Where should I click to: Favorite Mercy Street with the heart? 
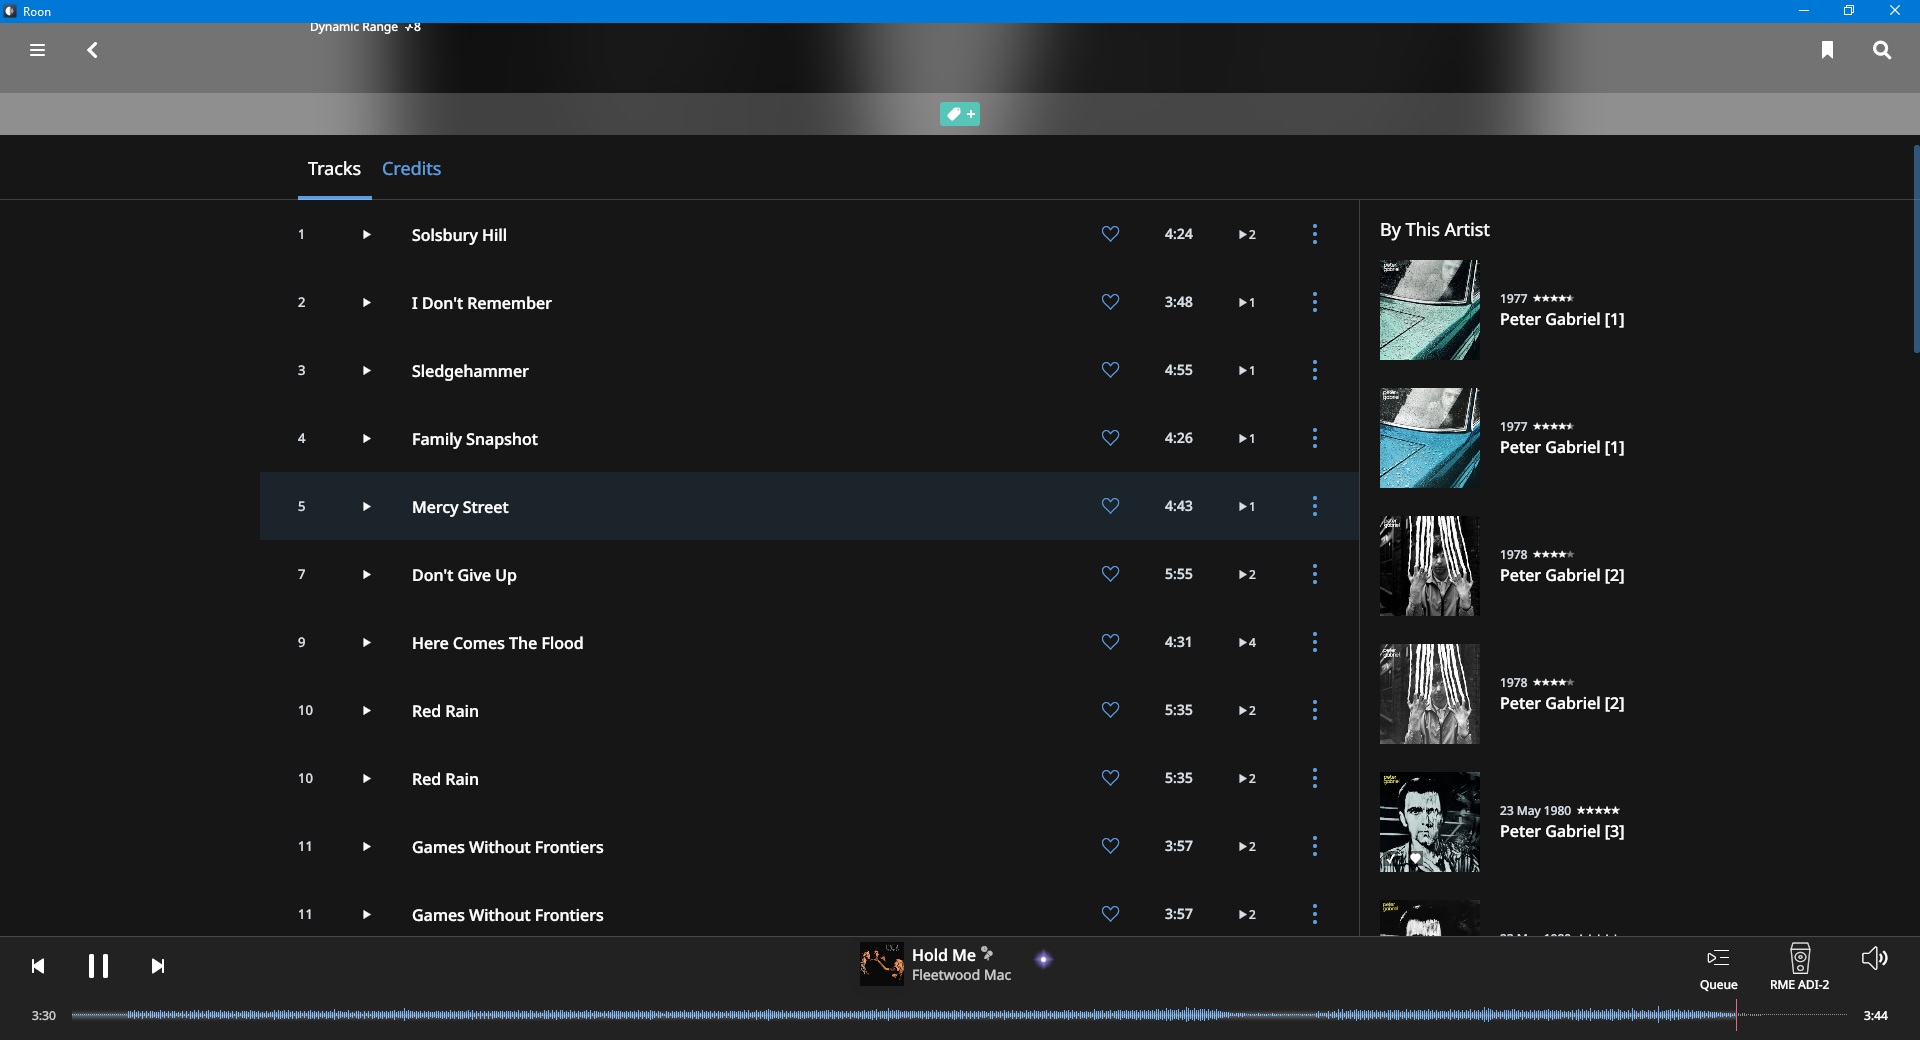(x=1110, y=506)
